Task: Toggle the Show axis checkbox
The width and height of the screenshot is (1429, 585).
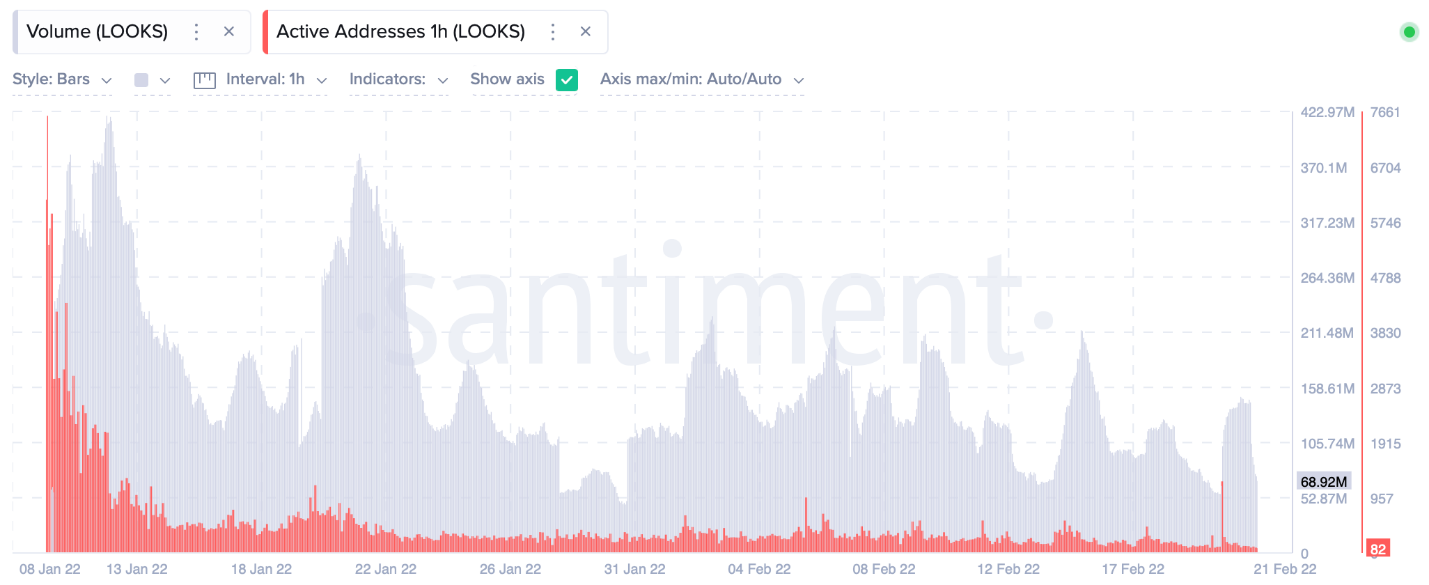Action: tap(567, 80)
